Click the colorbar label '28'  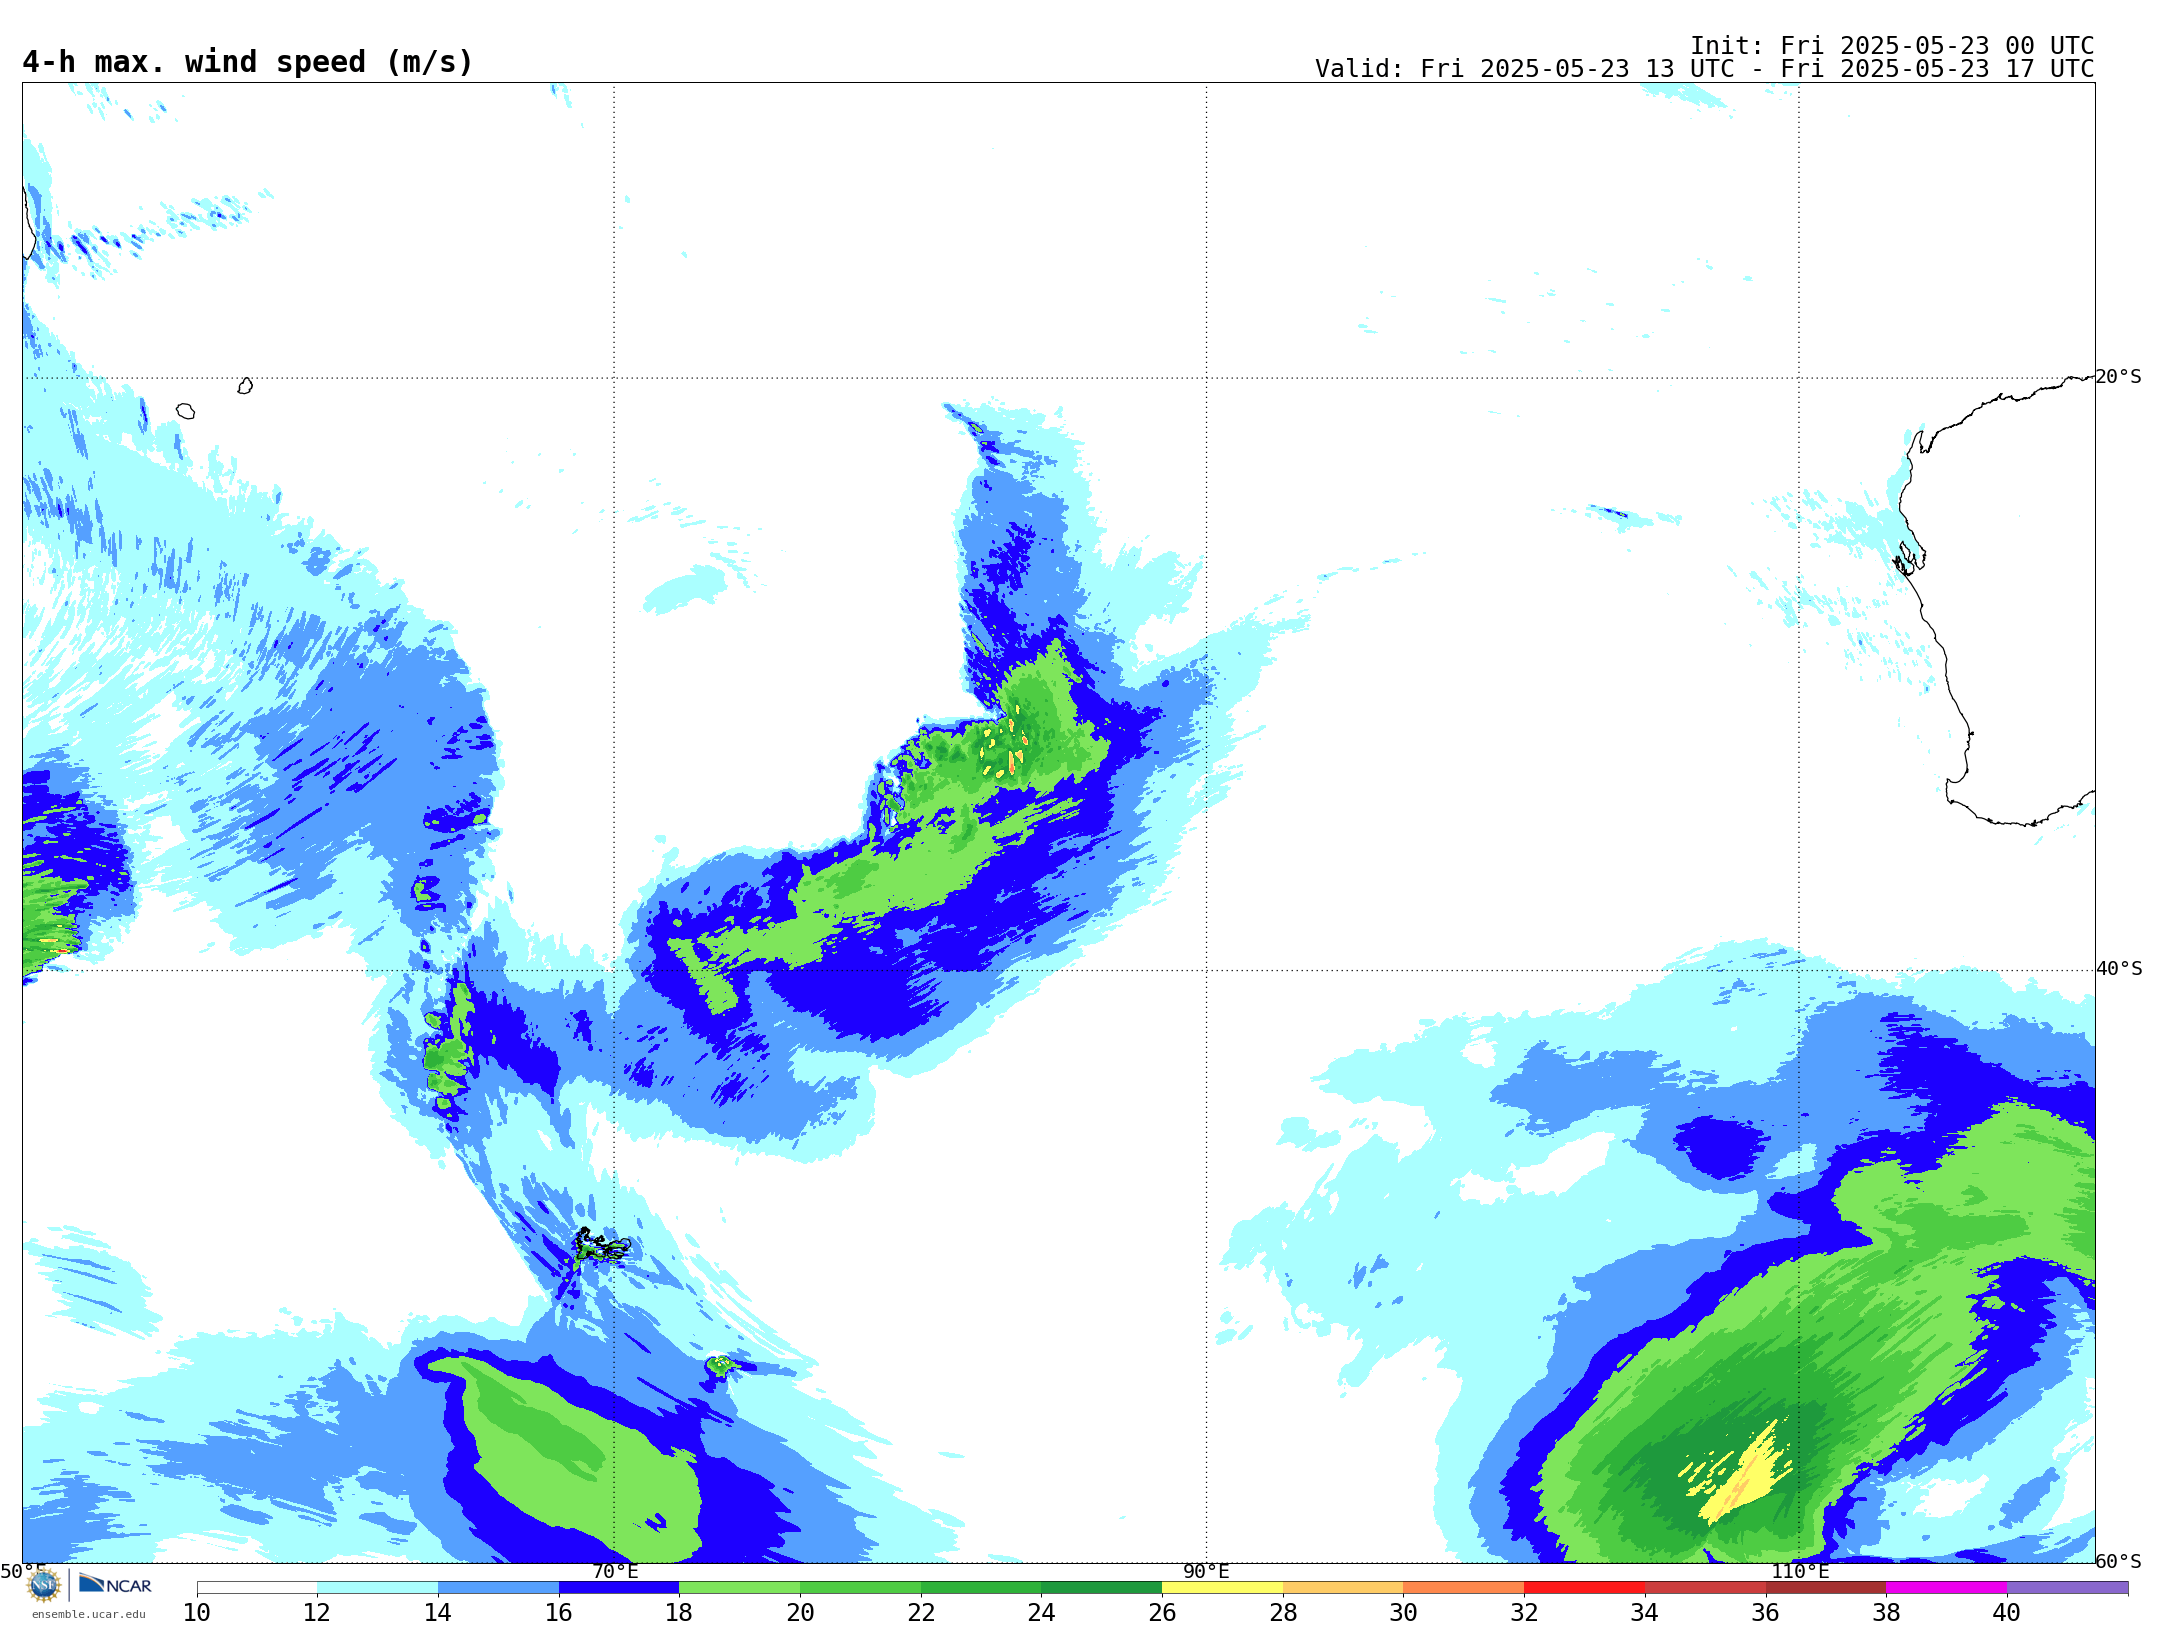[x=1283, y=1612]
